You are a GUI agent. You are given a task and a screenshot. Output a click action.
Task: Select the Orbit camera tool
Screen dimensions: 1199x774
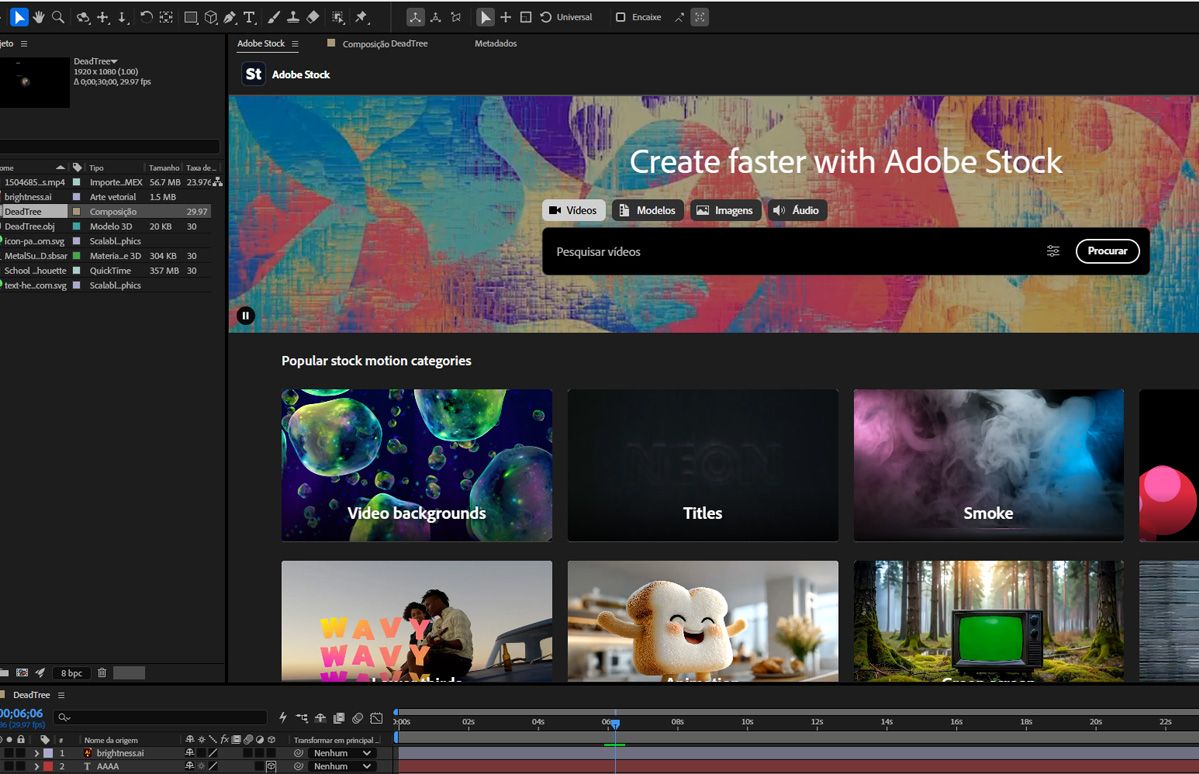tap(83, 17)
